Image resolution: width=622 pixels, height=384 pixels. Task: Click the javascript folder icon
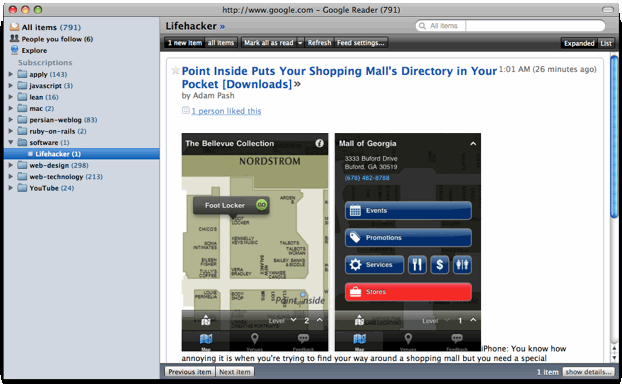pyautogui.click(x=22, y=86)
